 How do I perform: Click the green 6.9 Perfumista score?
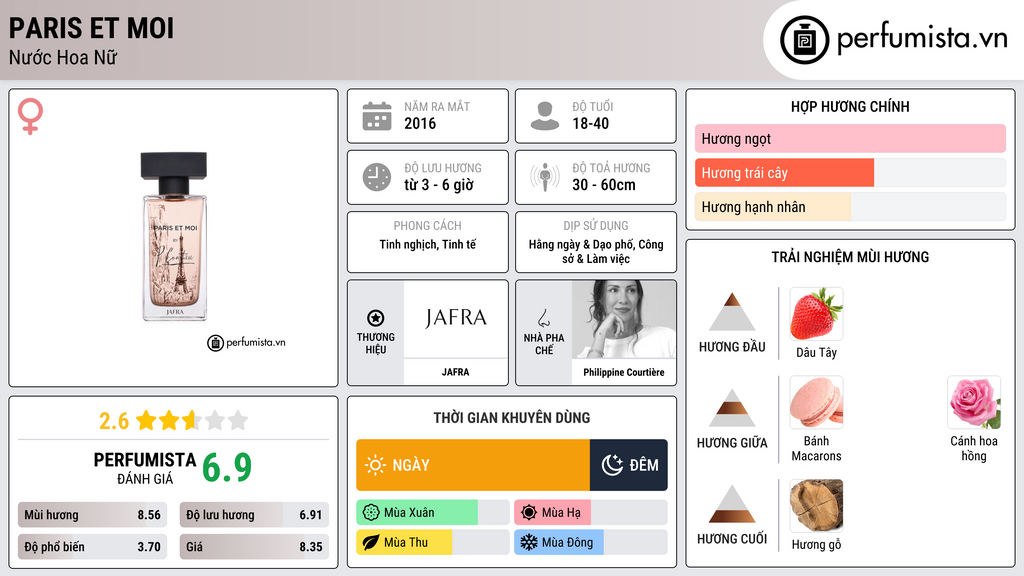[226, 466]
